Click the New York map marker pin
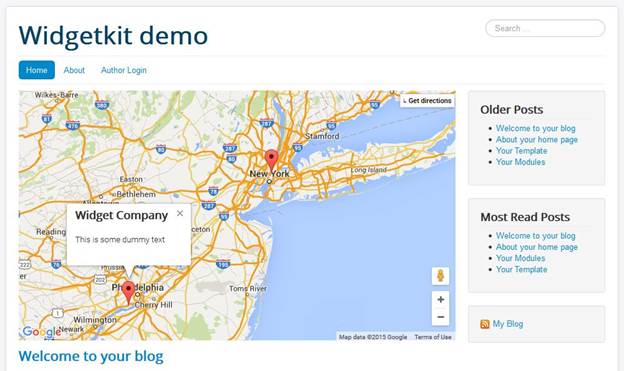This screenshot has width=624, height=371. (271, 160)
